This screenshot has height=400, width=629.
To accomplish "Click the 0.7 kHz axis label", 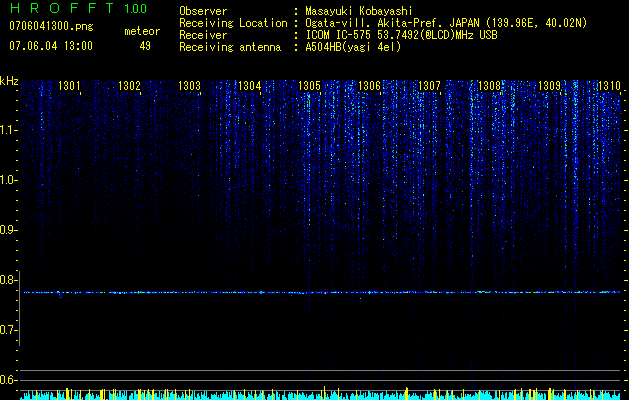I will click(8, 330).
